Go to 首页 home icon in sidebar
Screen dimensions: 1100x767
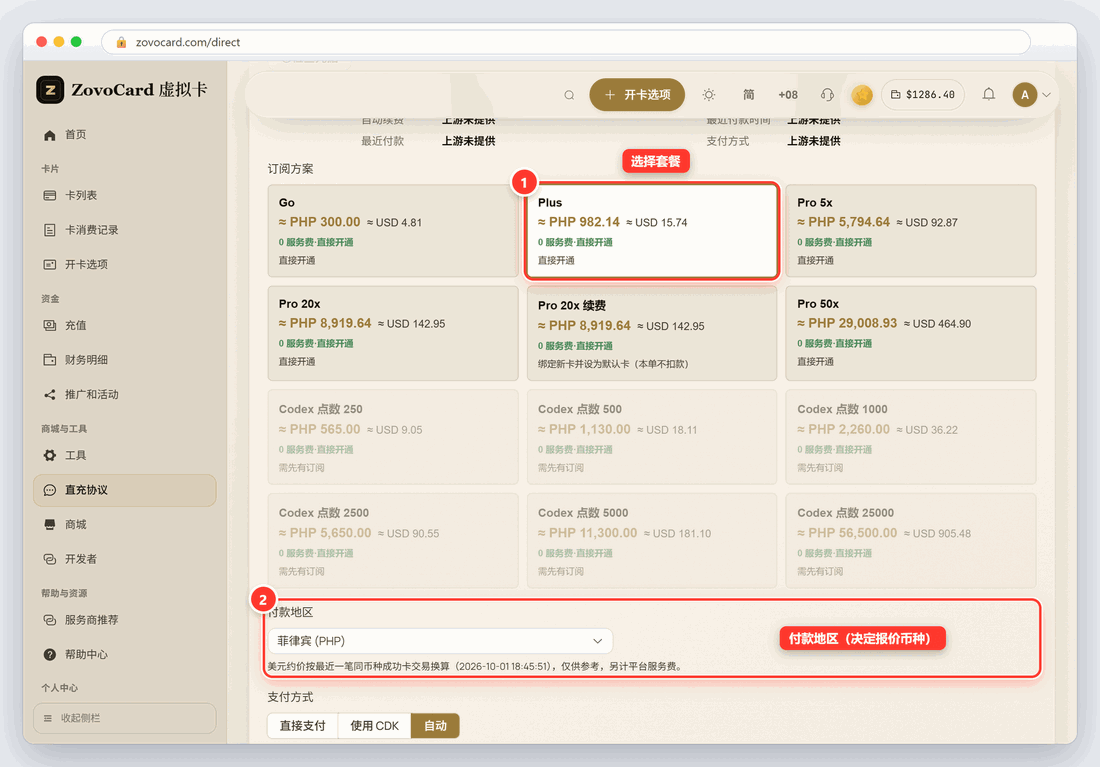[49, 135]
